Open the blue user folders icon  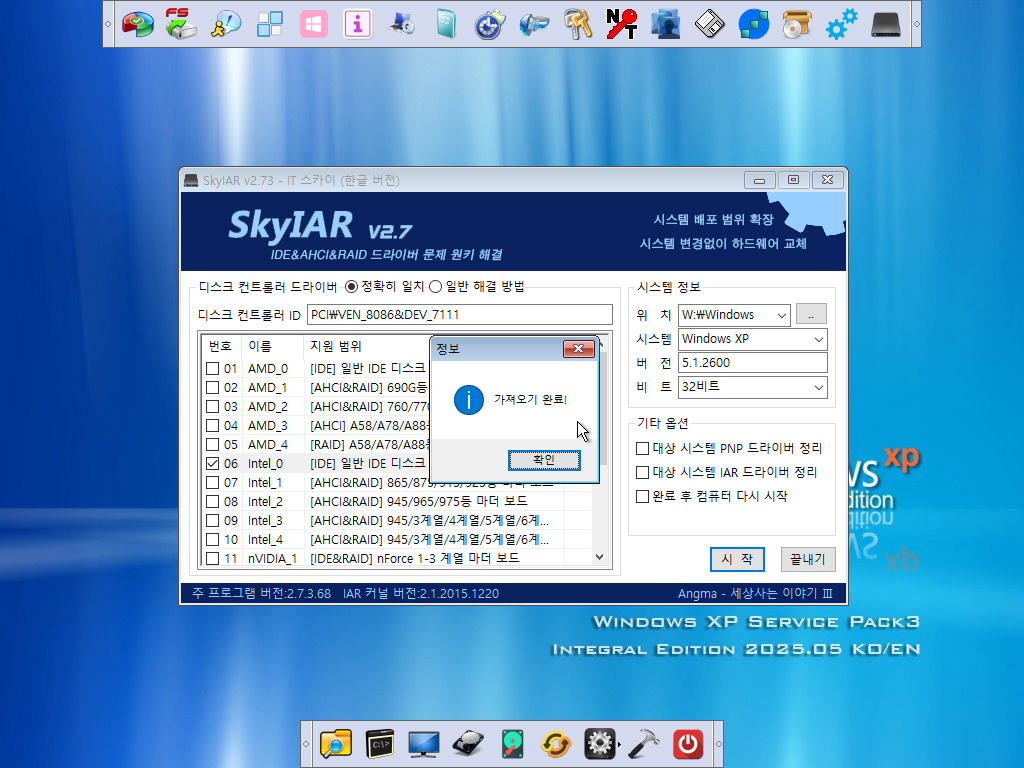(x=665, y=24)
